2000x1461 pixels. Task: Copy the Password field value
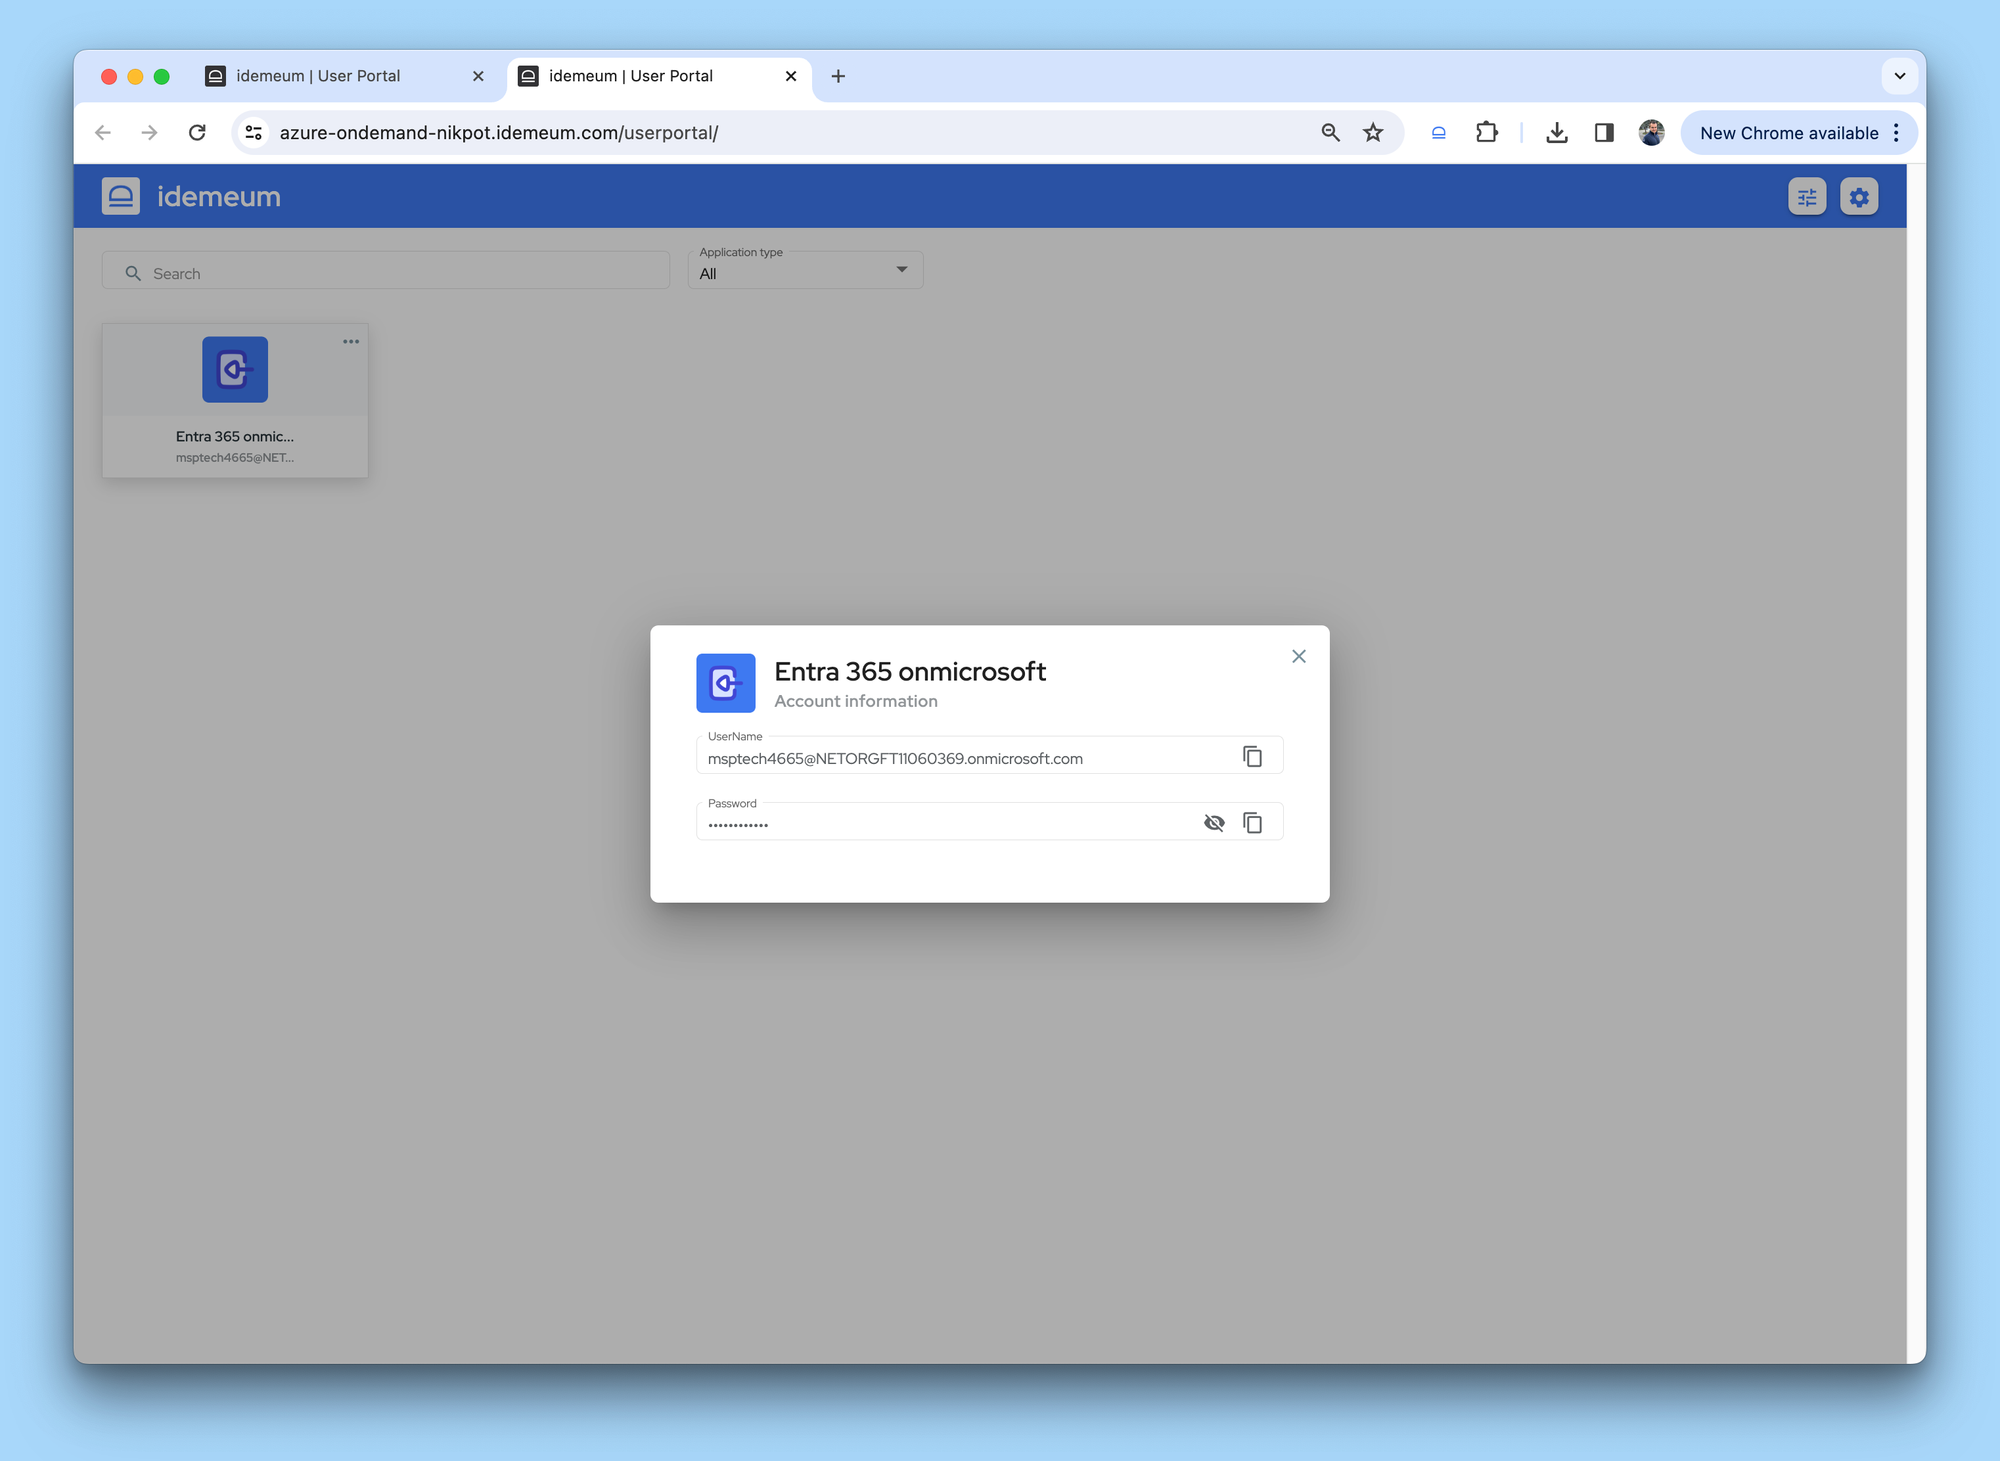(1252, 822)
